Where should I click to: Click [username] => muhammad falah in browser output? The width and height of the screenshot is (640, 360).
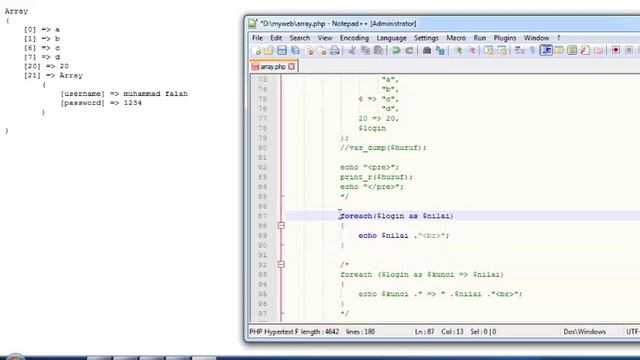124,94
